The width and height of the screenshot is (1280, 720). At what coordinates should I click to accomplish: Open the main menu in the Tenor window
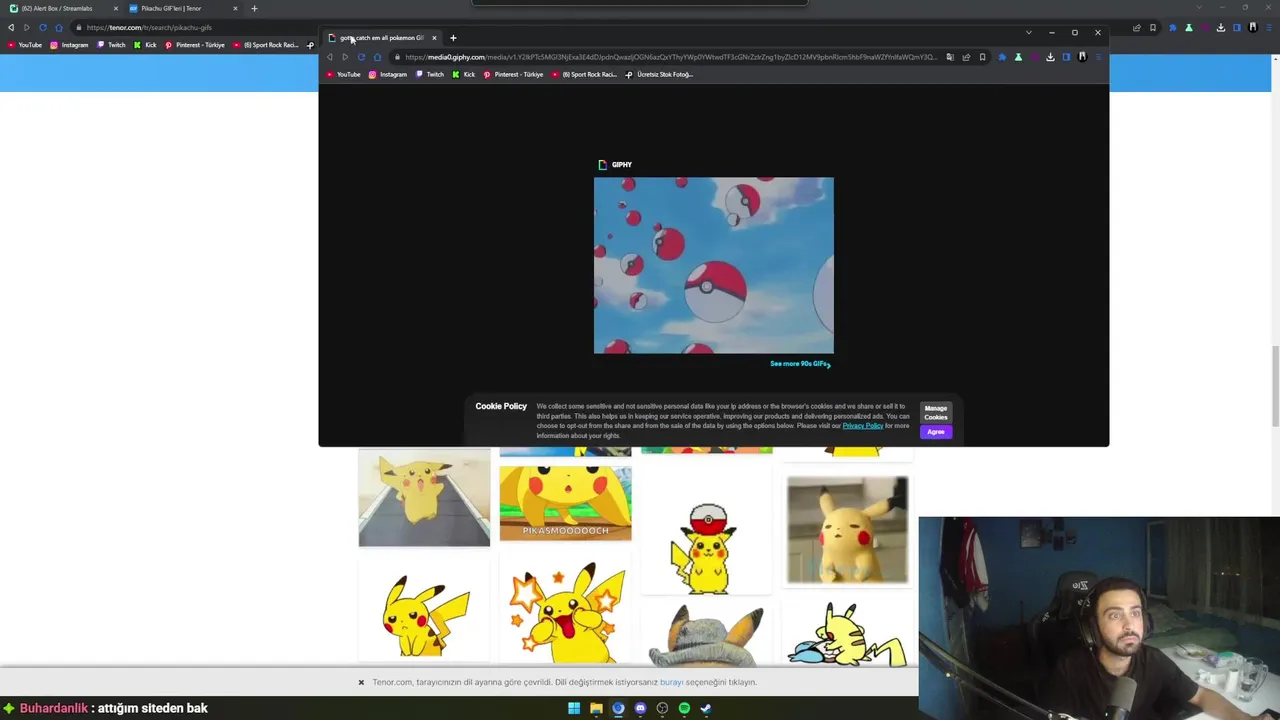tap(1269, 28)
